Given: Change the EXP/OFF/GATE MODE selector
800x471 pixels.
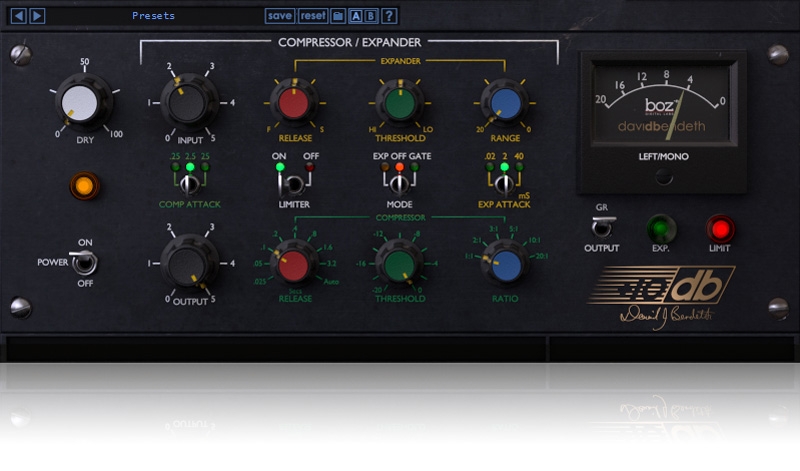Looking at the screenshot, I should 399,183.
